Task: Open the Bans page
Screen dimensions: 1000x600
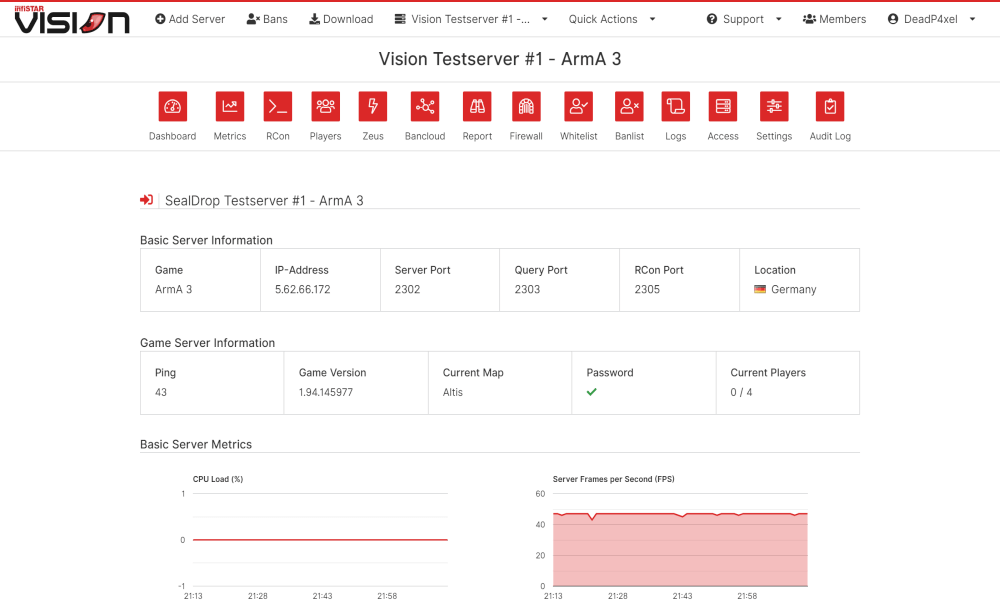Action: 267,19
